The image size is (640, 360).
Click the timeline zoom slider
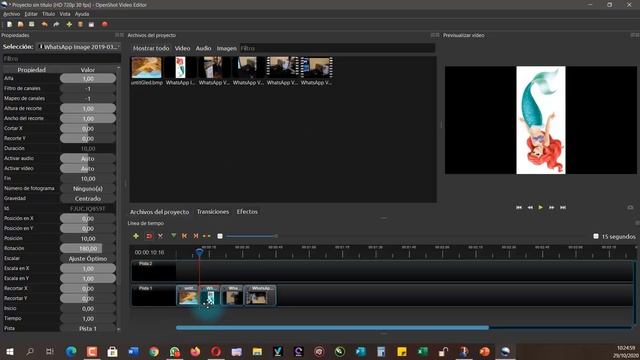pos(252,236)
